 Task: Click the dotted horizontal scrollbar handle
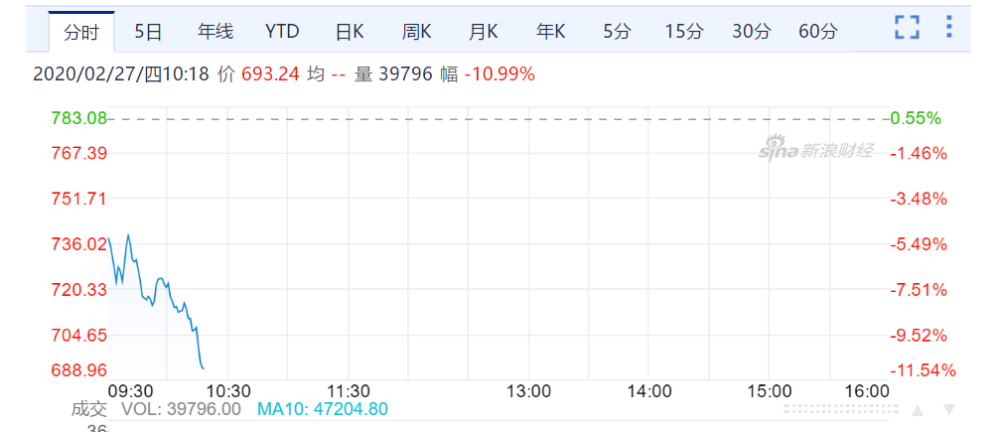(x=837, y=409)
